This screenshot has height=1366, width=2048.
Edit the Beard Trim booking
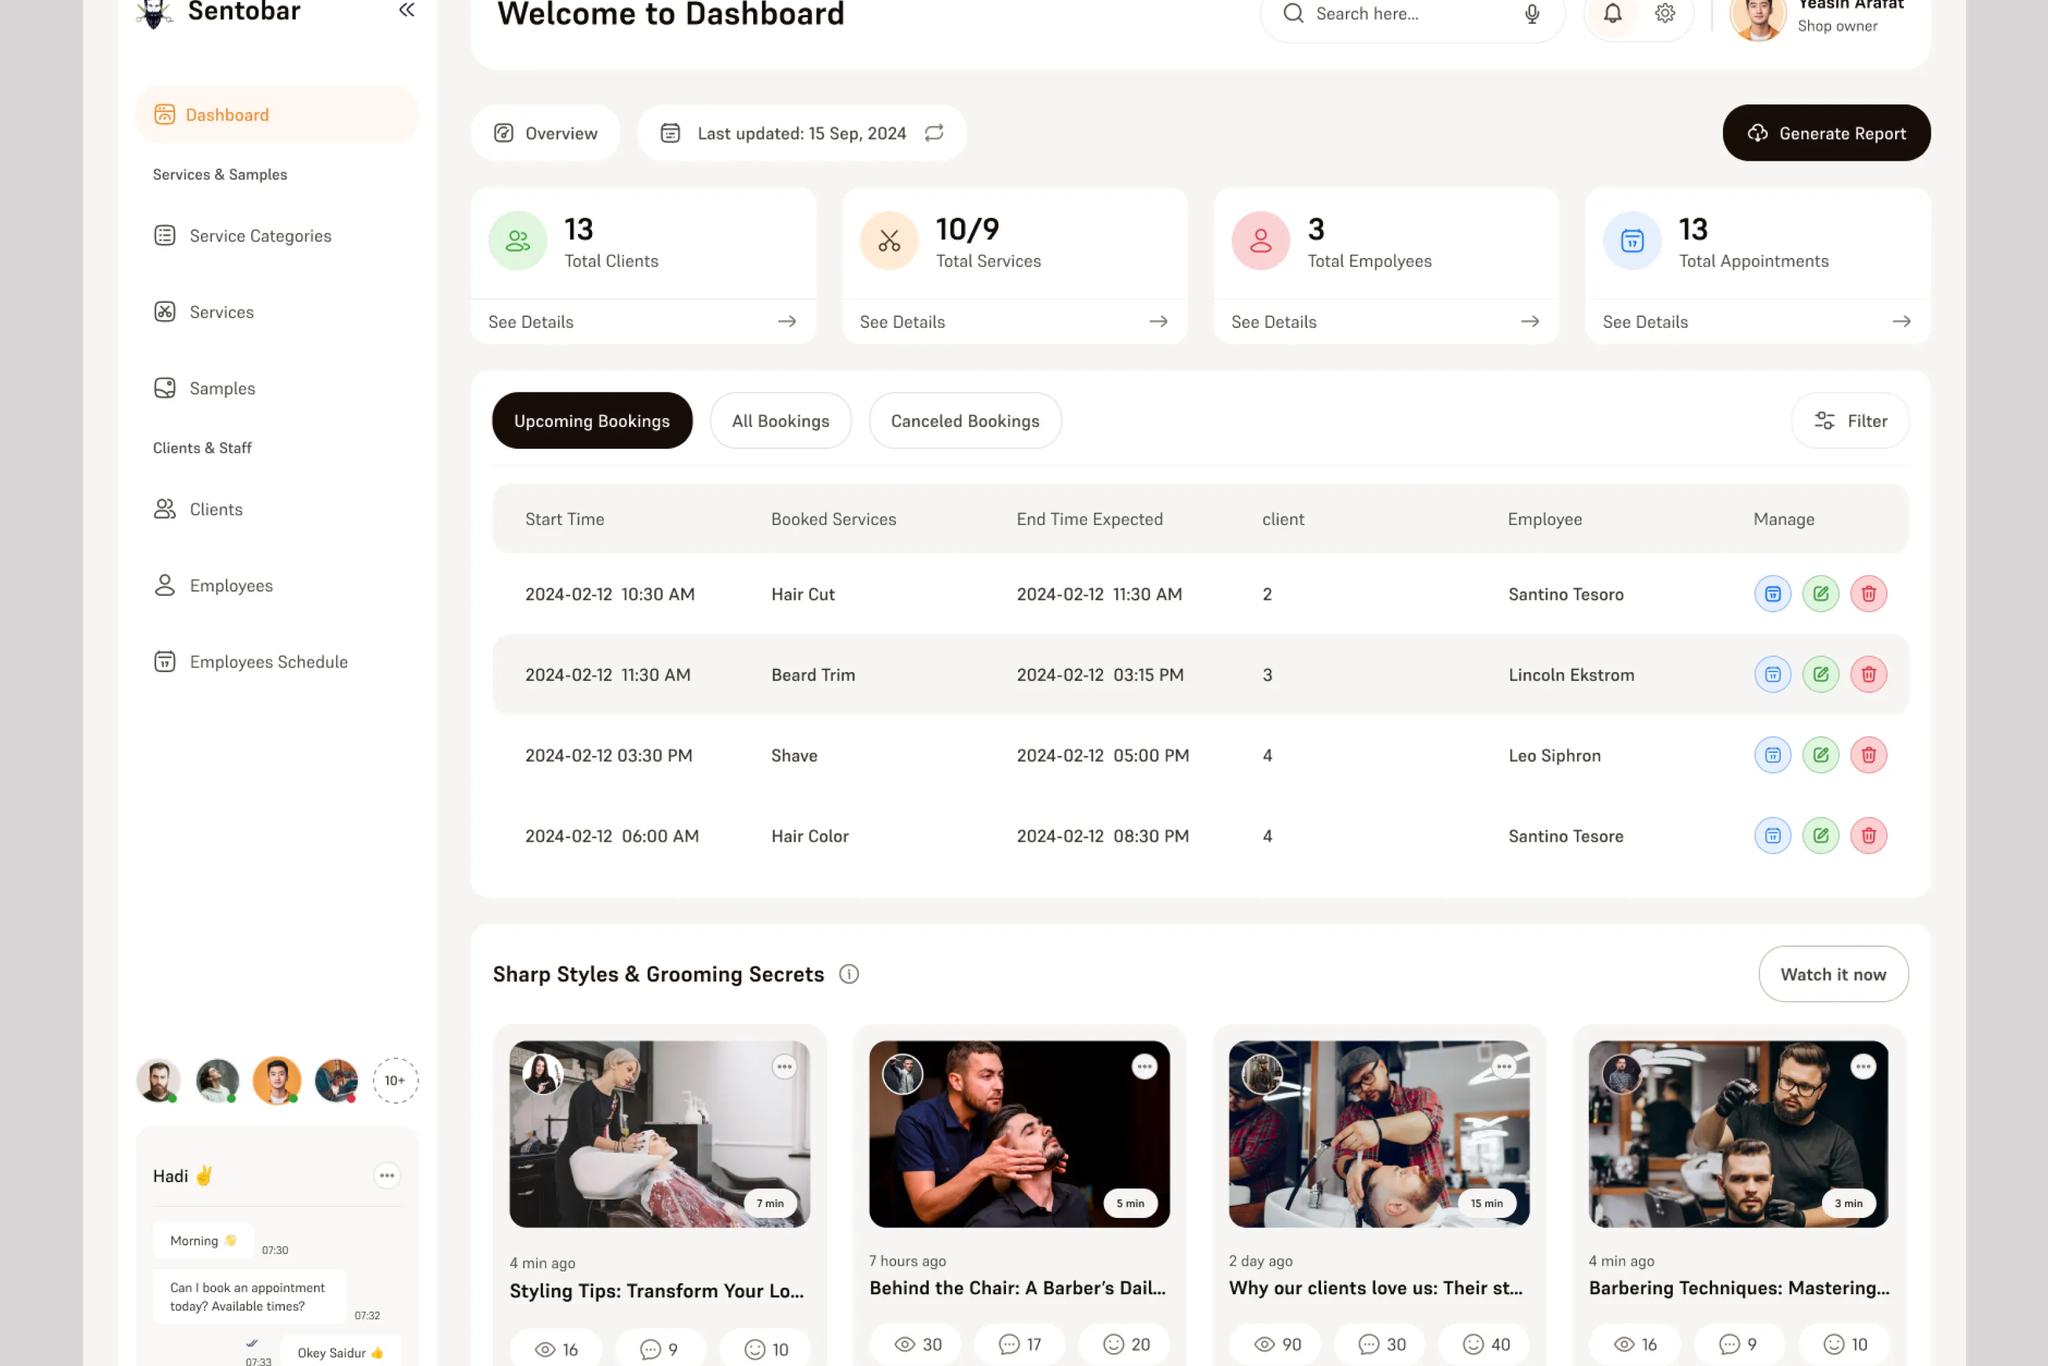(x=1820, y=674)
